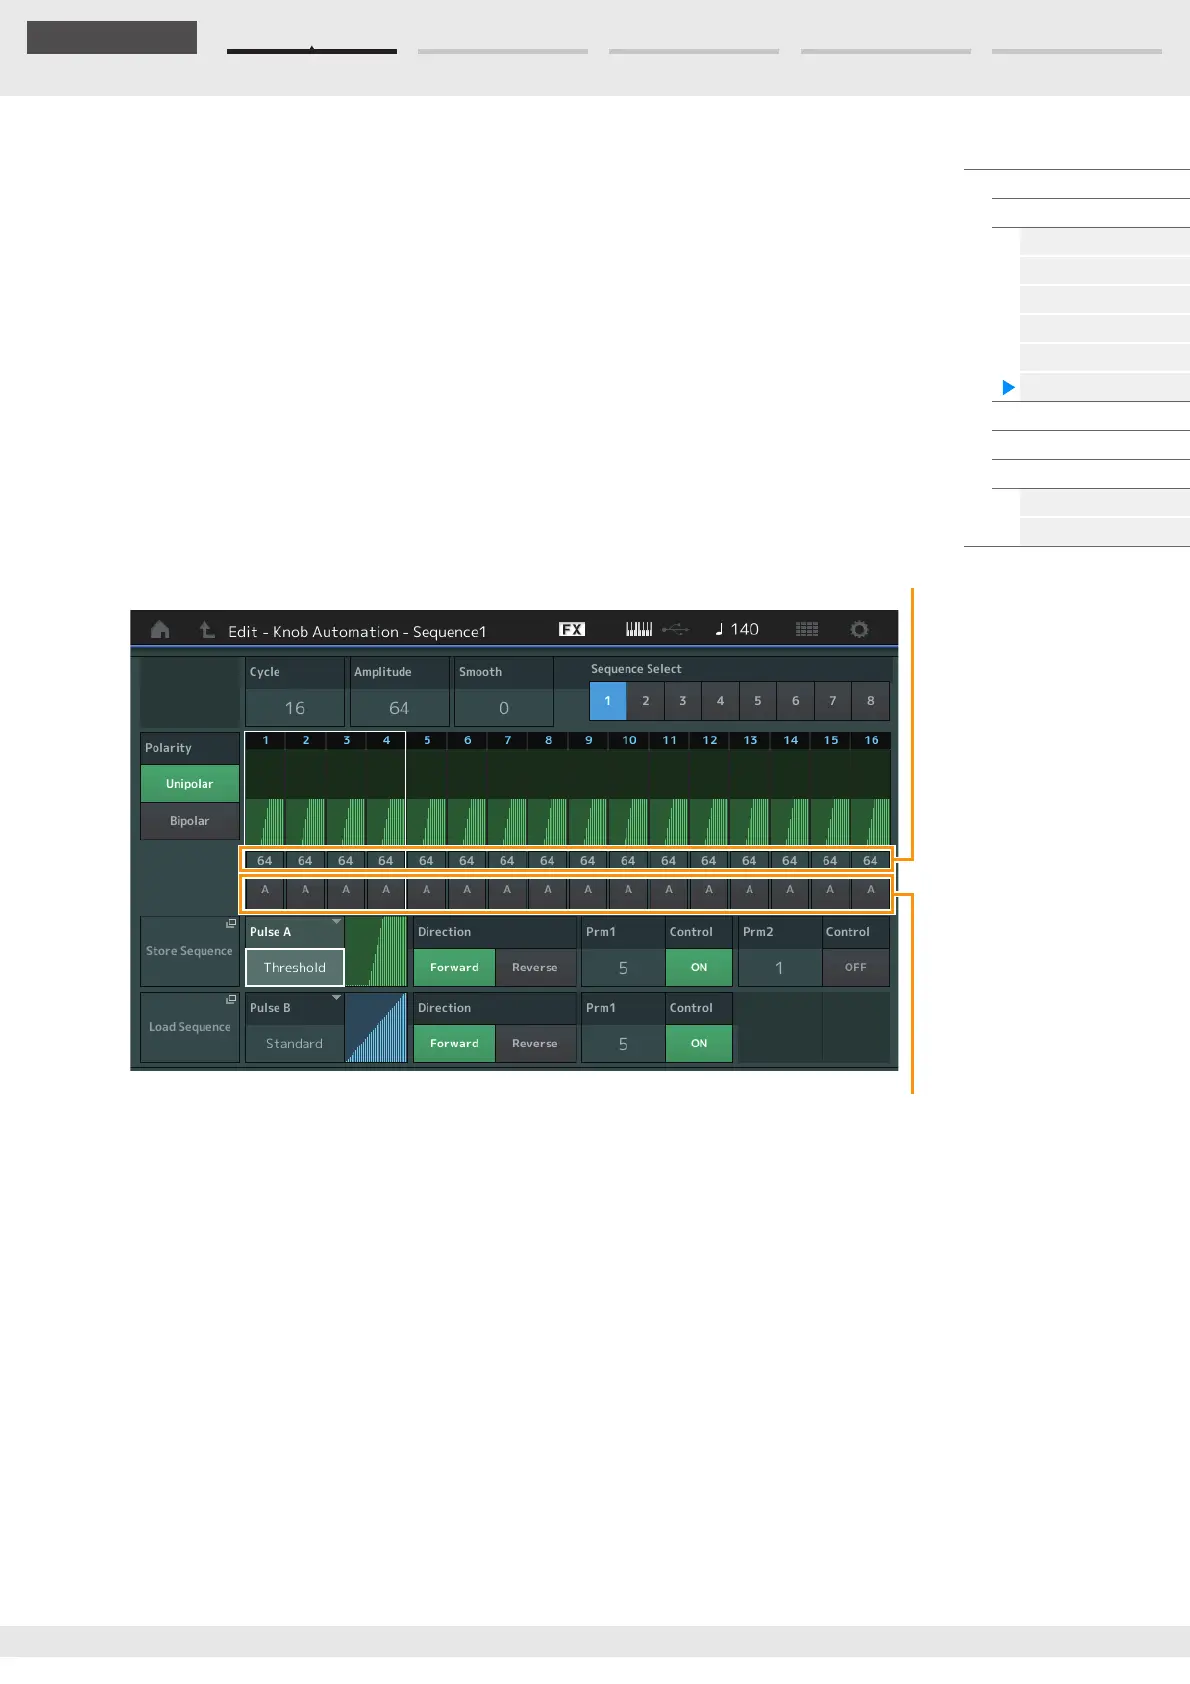Edit step 16 value 64
Viewport: 1190px width, 1684px height.
(870, 860)
